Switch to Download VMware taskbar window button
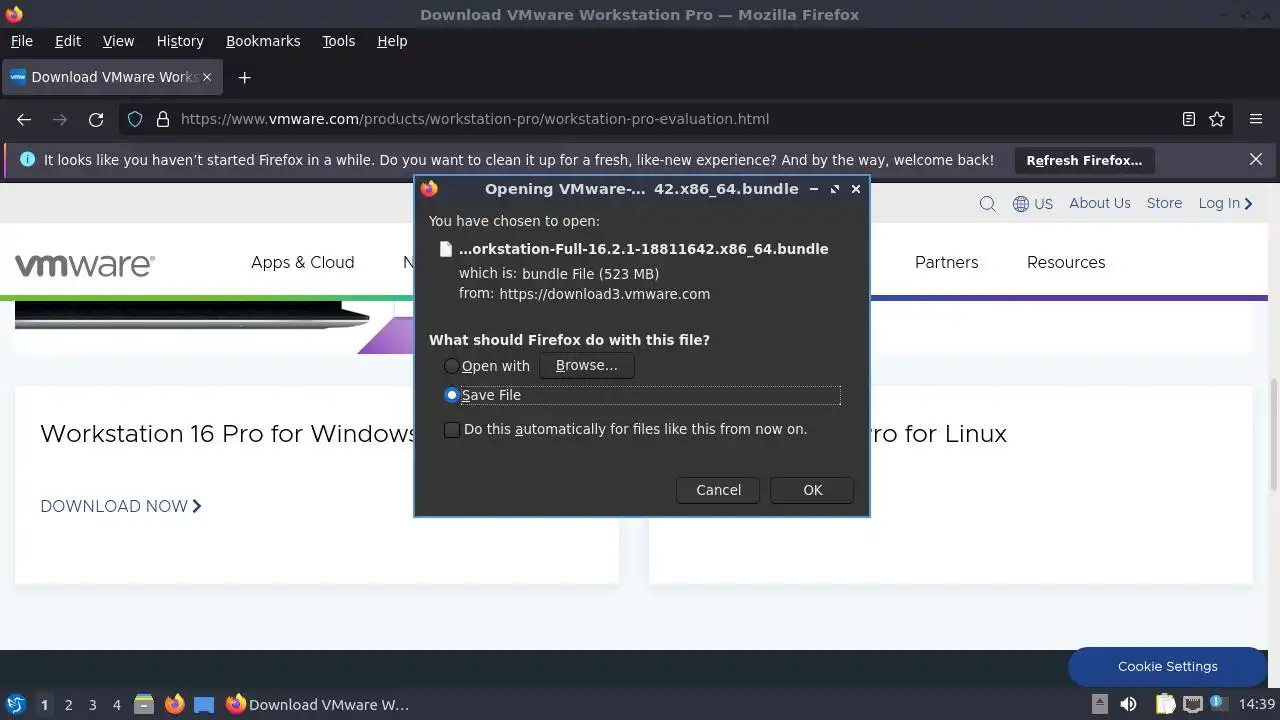This screenshot has height=720, width=1280. (318, 705)
